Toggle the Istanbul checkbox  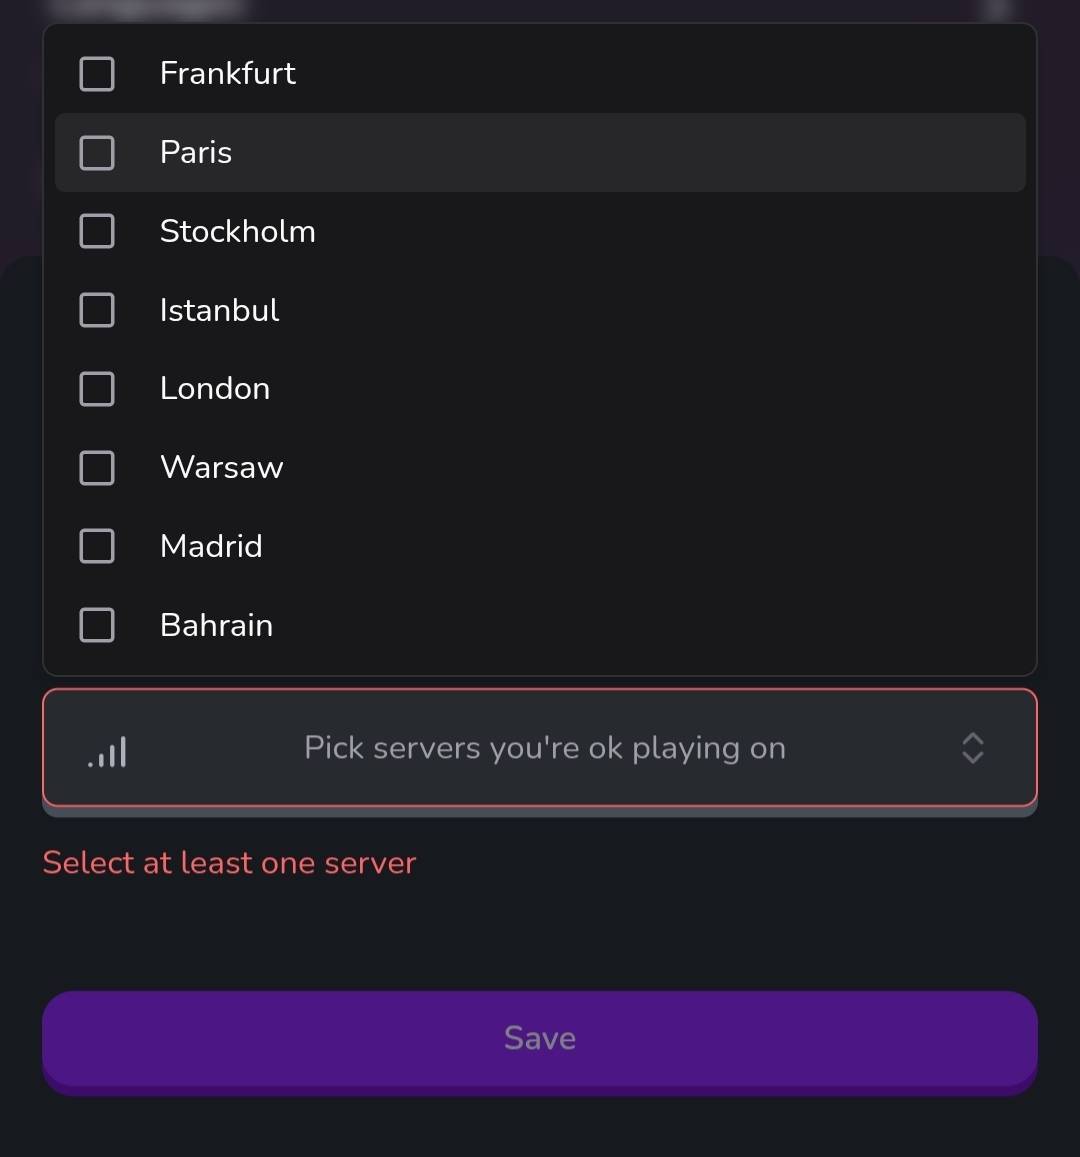(97, 310)
